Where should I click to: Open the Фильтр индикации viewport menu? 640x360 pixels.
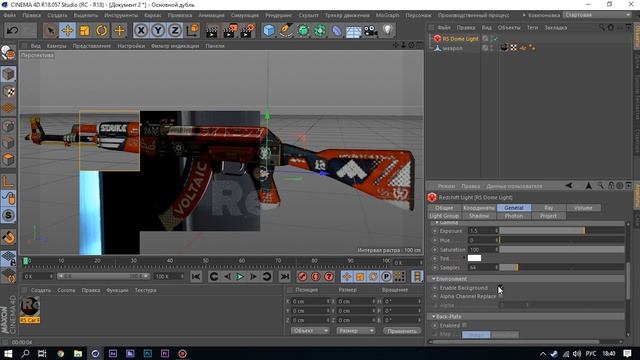tap(175, 46)
